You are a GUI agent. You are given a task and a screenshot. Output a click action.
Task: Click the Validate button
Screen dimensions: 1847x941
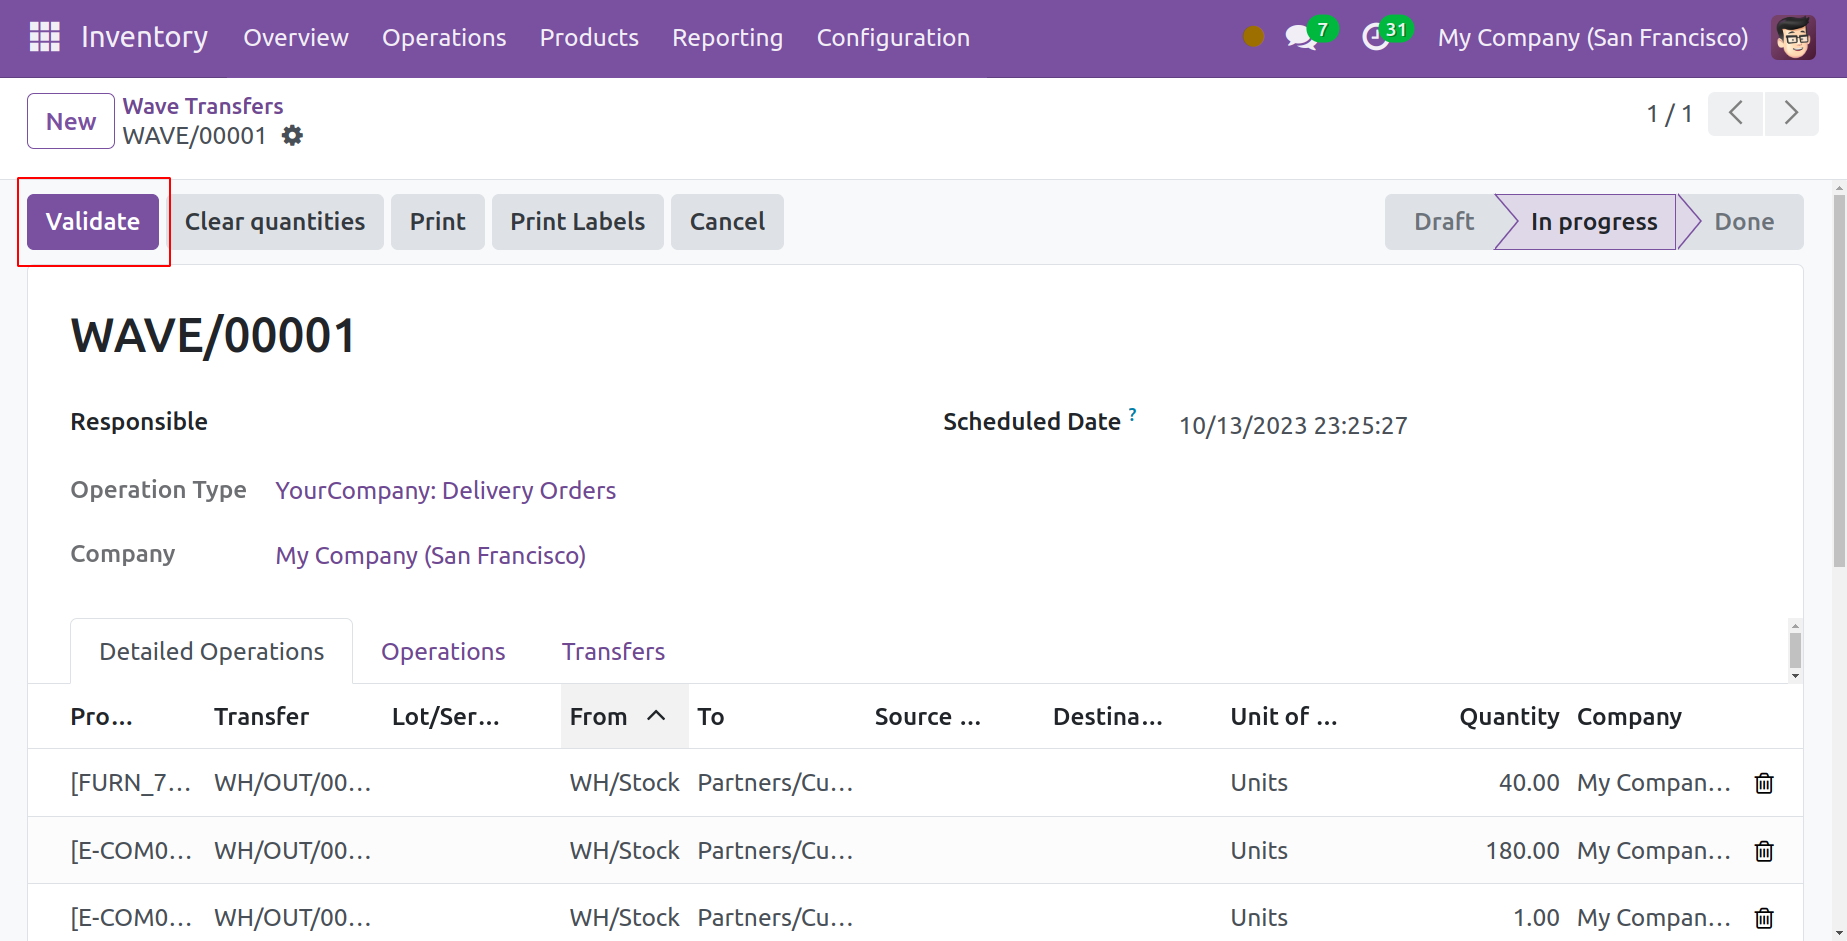click(93, 222)
